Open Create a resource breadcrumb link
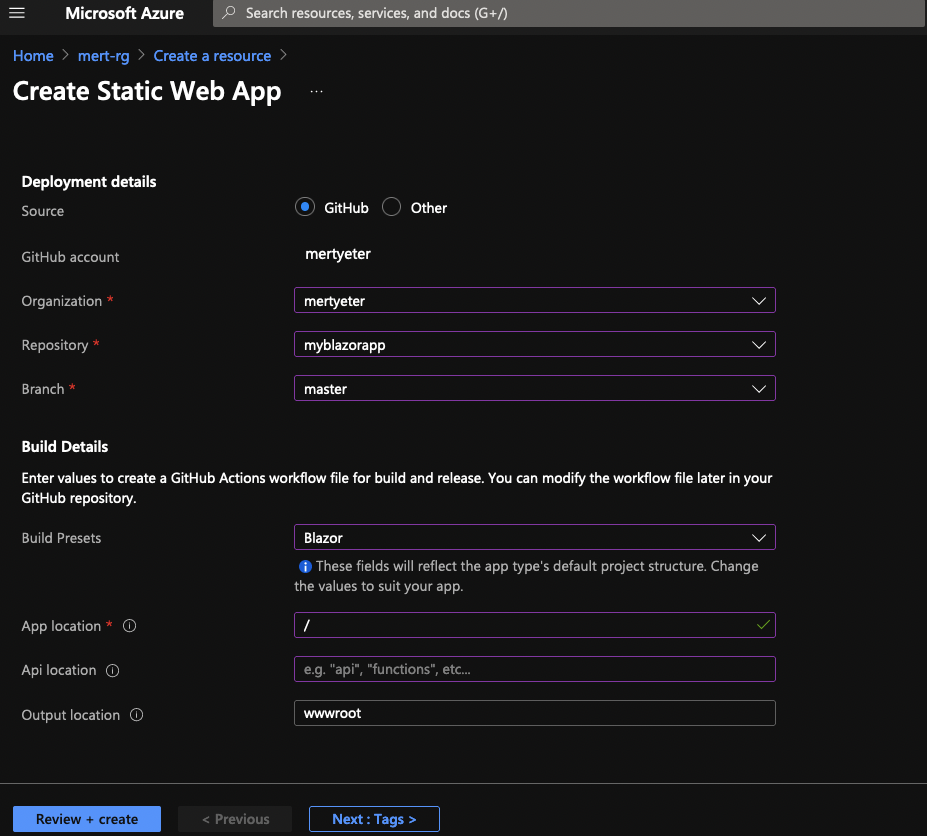This screenshot has height=836, width=927. [212, 56]
